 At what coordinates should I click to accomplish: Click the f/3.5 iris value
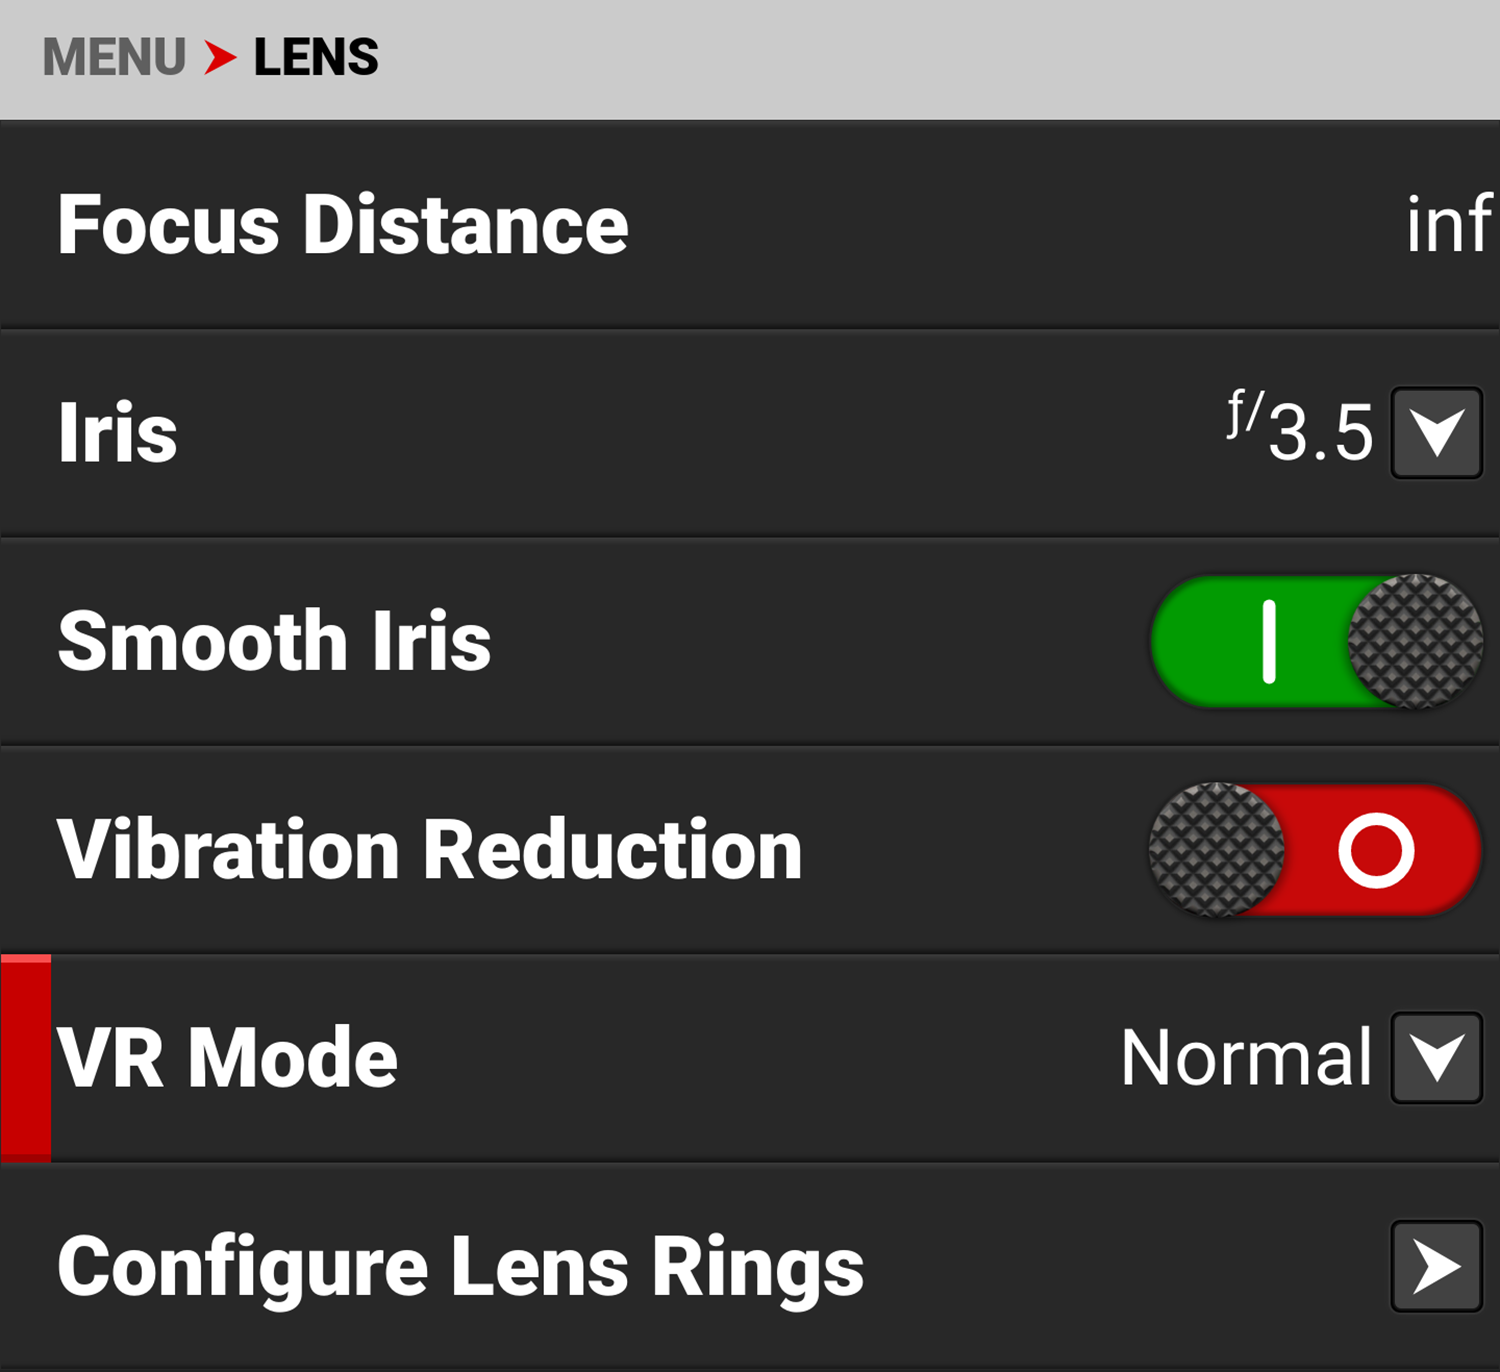click(1301, 430)
